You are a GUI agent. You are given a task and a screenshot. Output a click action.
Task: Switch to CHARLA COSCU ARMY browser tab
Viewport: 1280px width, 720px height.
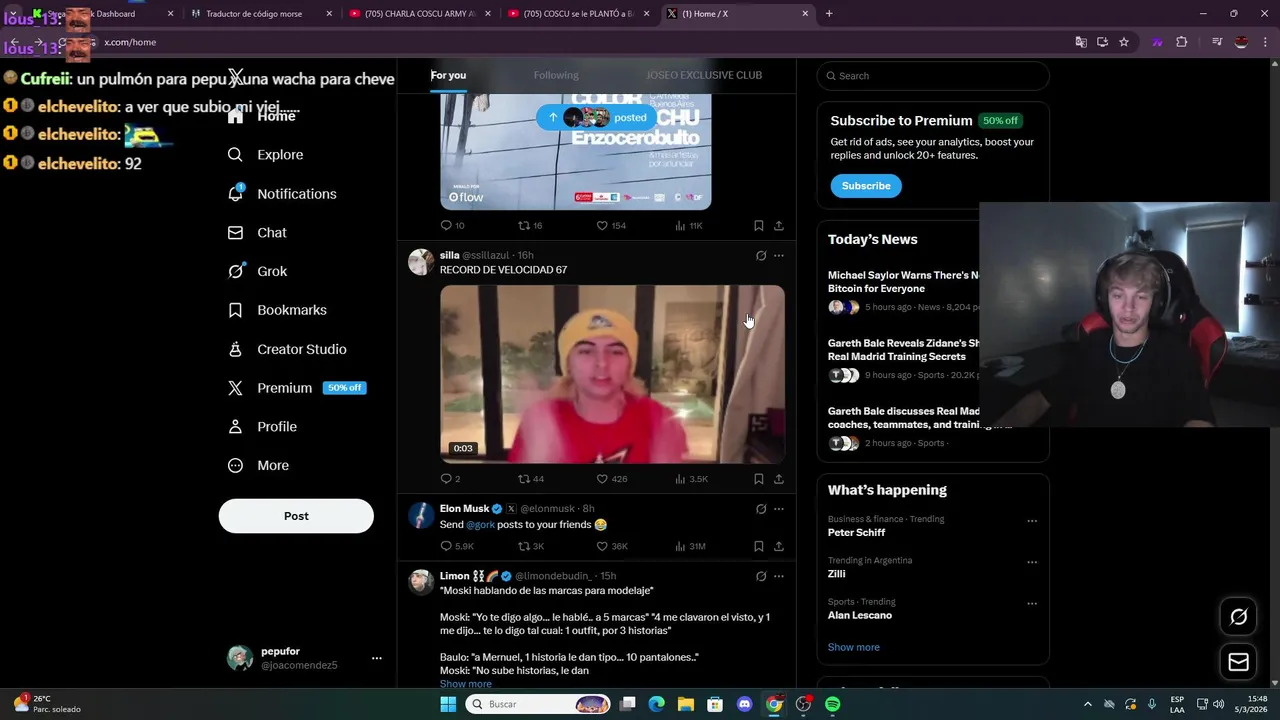419,14
